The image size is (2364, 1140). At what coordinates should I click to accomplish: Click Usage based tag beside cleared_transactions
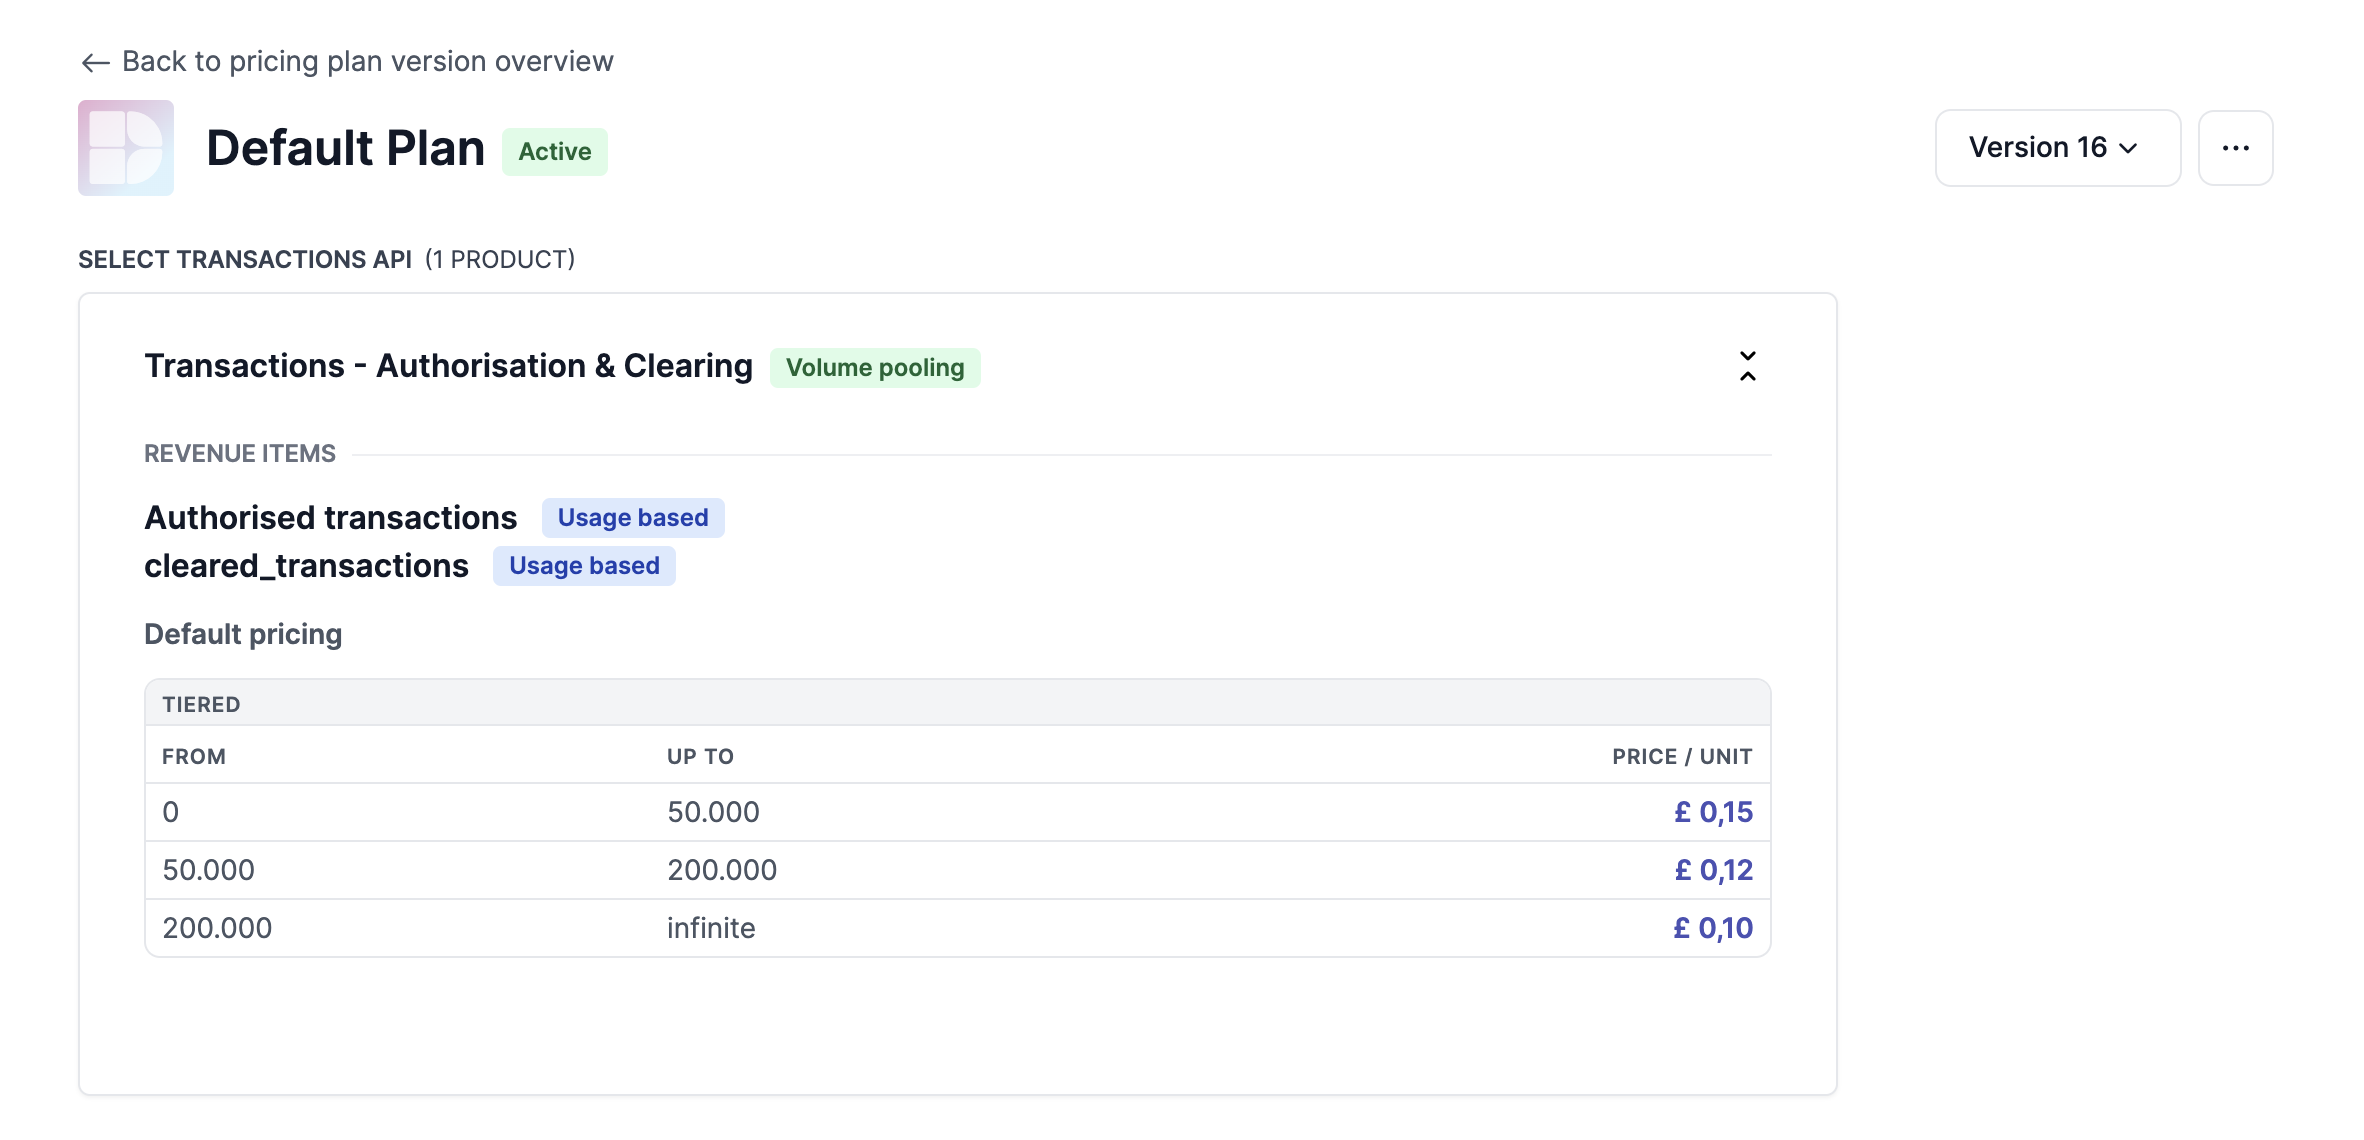(x=584, y=566)
